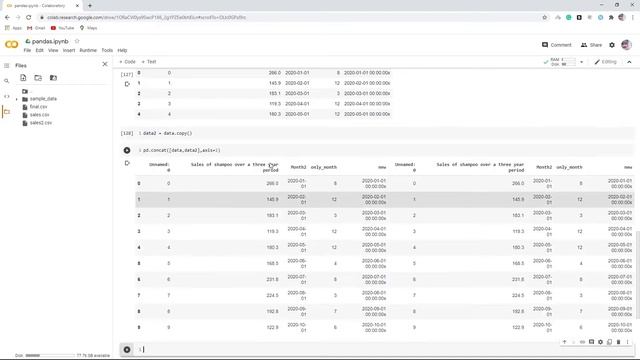Open the code snippets sidebar icon

(x=7, y=96)
